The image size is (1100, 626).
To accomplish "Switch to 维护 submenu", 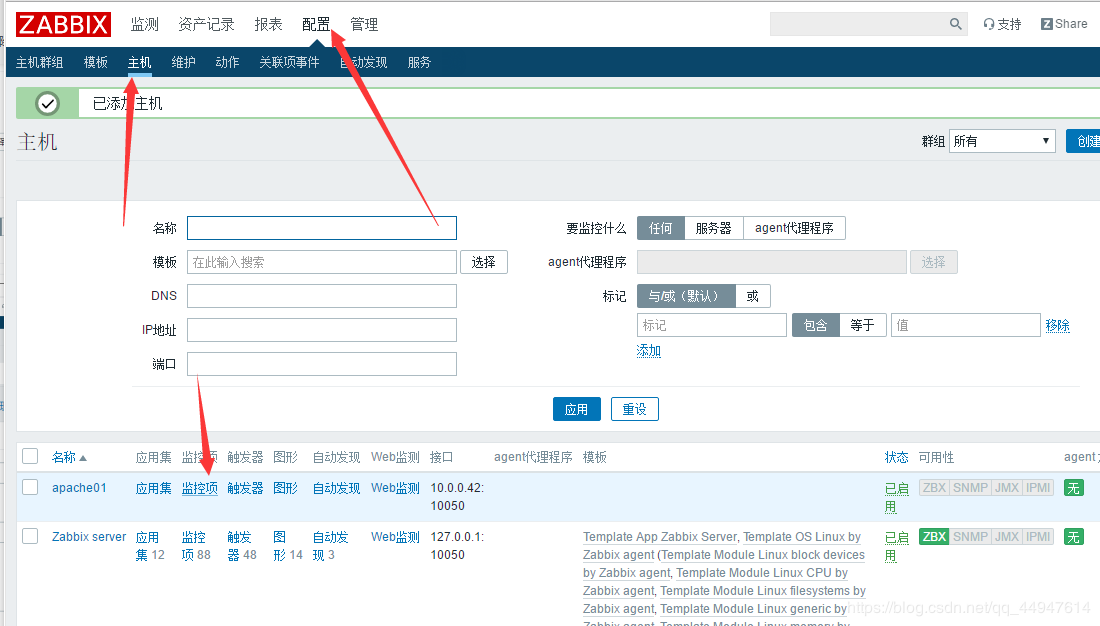I will pyautogui.click(x=184, y=62).
